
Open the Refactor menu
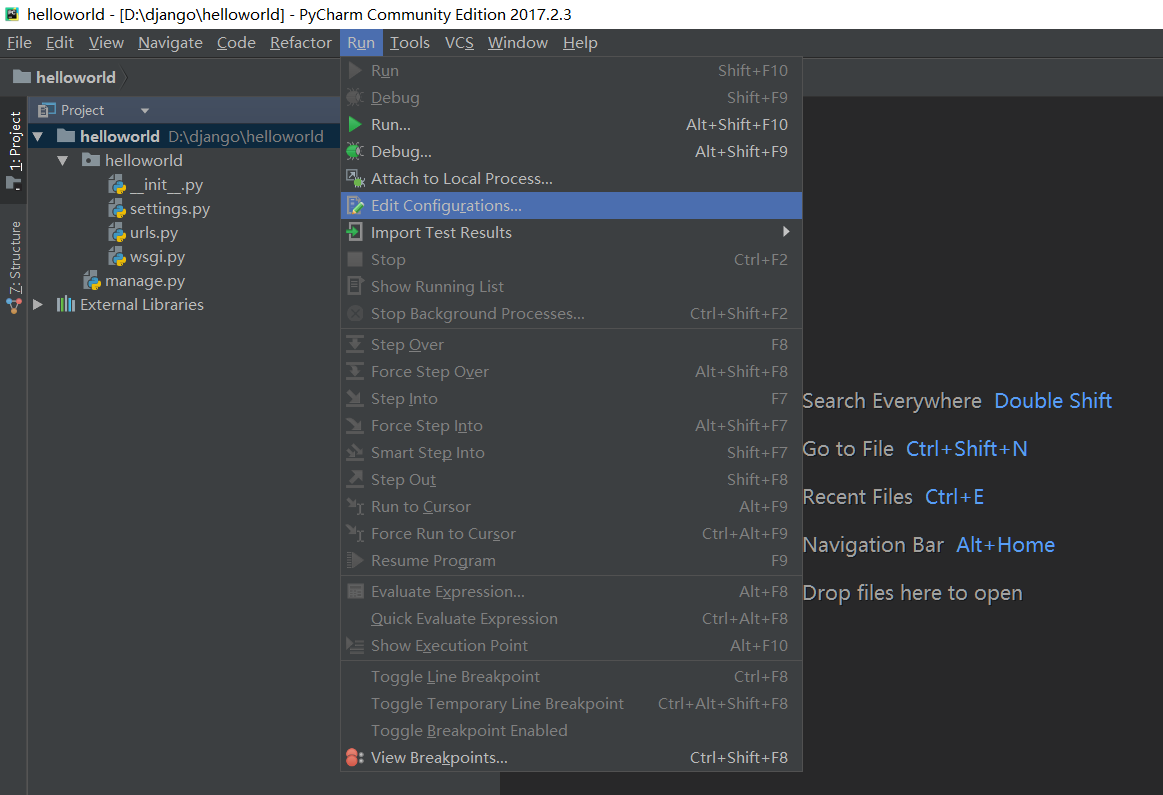click(300, 43)
